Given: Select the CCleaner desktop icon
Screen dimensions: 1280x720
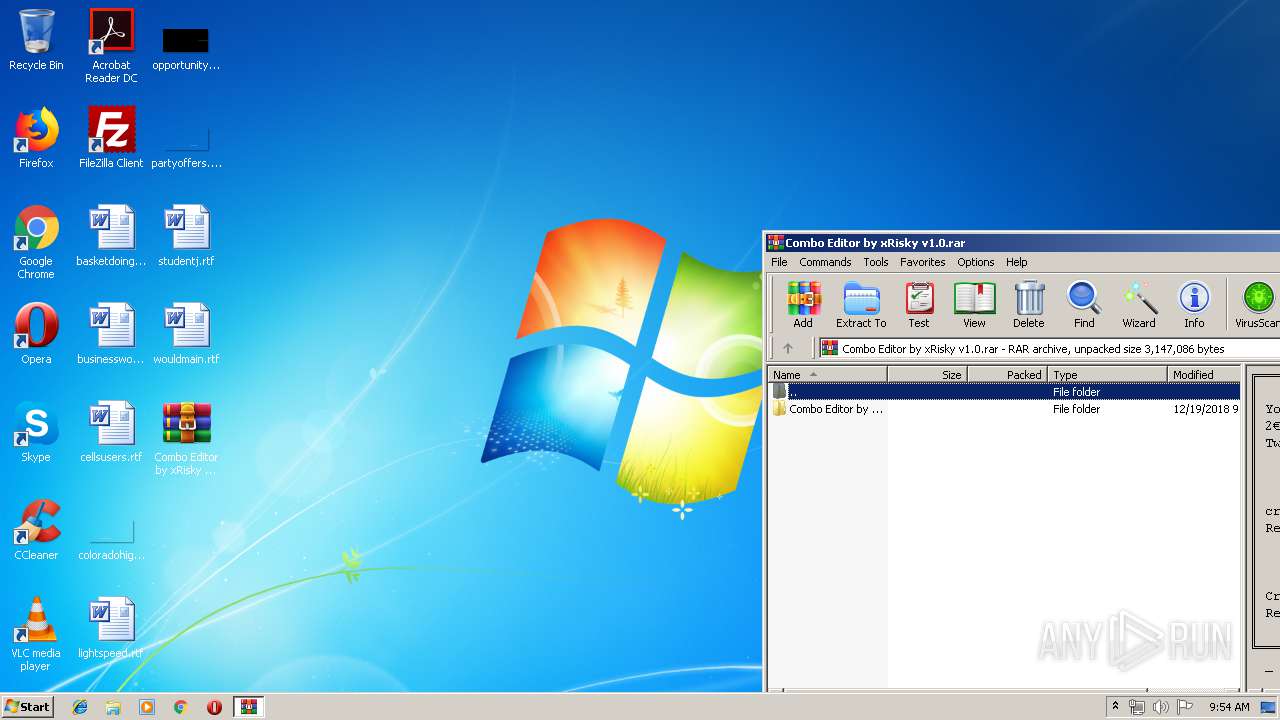Looking at the screenshot, I should click(36, 530).
